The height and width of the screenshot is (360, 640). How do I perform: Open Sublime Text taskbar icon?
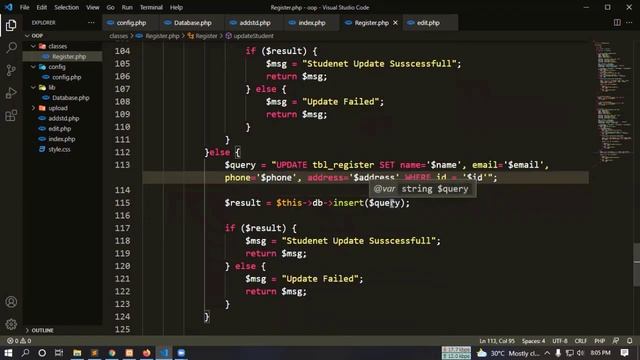tap(94, 353)
